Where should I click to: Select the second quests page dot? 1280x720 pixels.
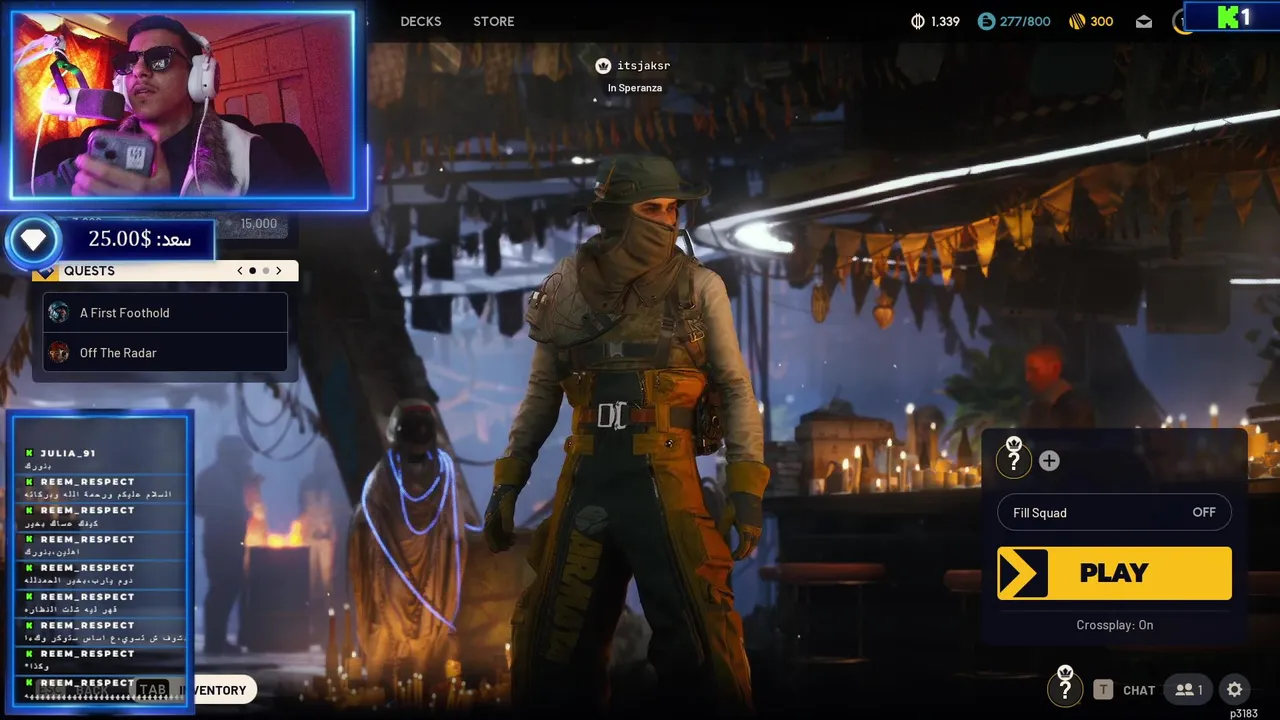click(x=266, y=271)
